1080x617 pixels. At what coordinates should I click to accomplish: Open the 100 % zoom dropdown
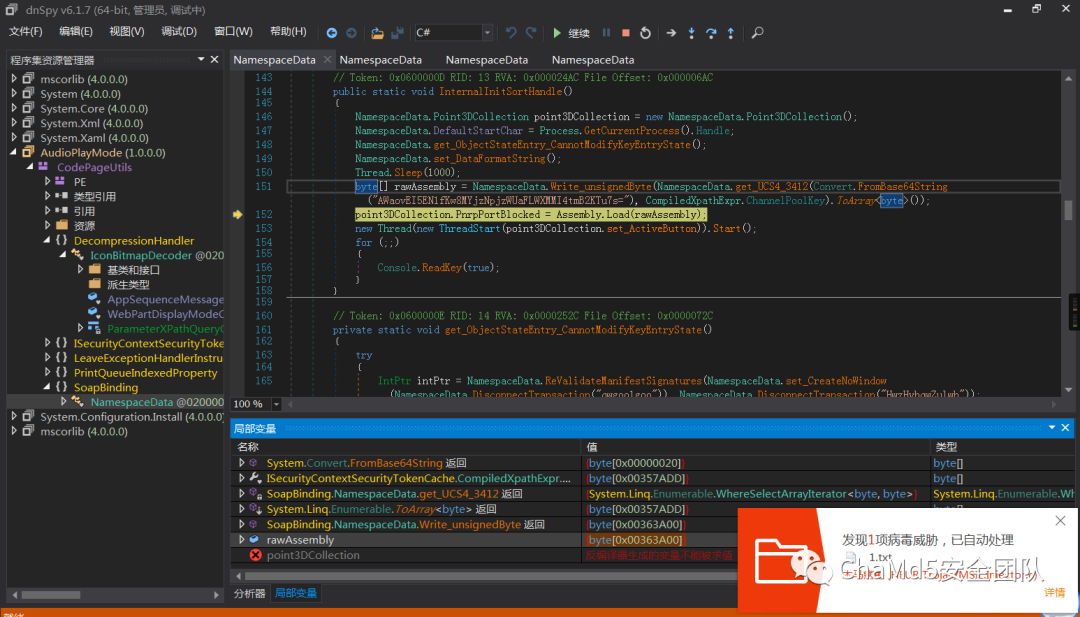click(x=277, y=404)
